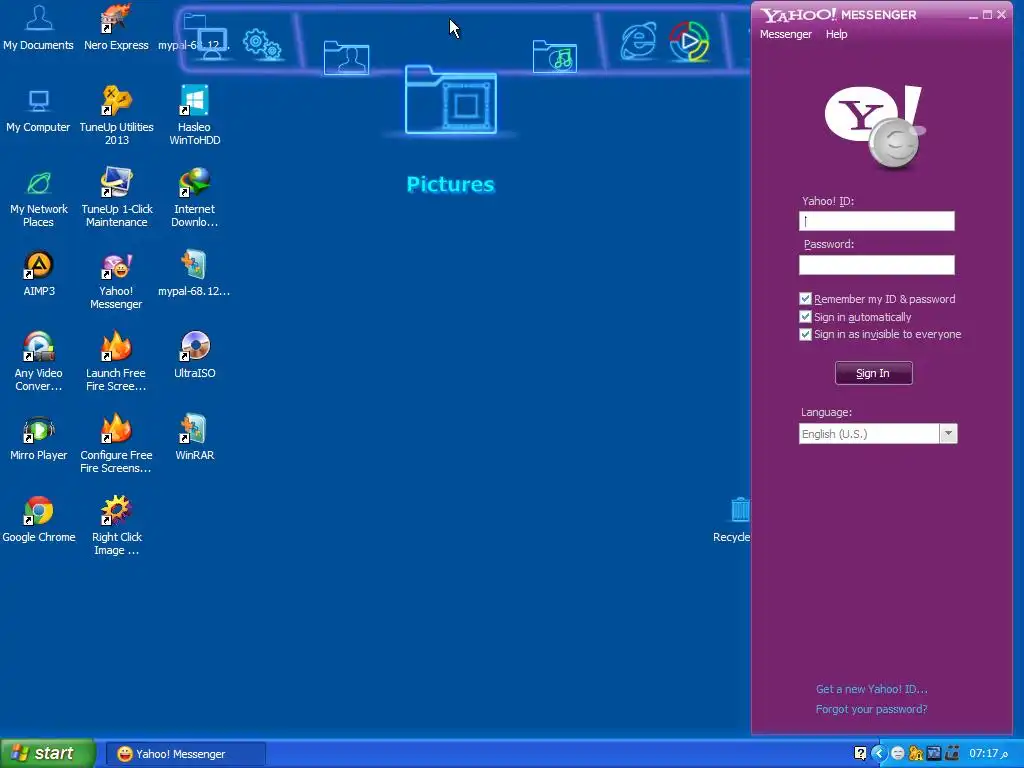
Task: Open Forgot your password link
Action: point(871,709)
